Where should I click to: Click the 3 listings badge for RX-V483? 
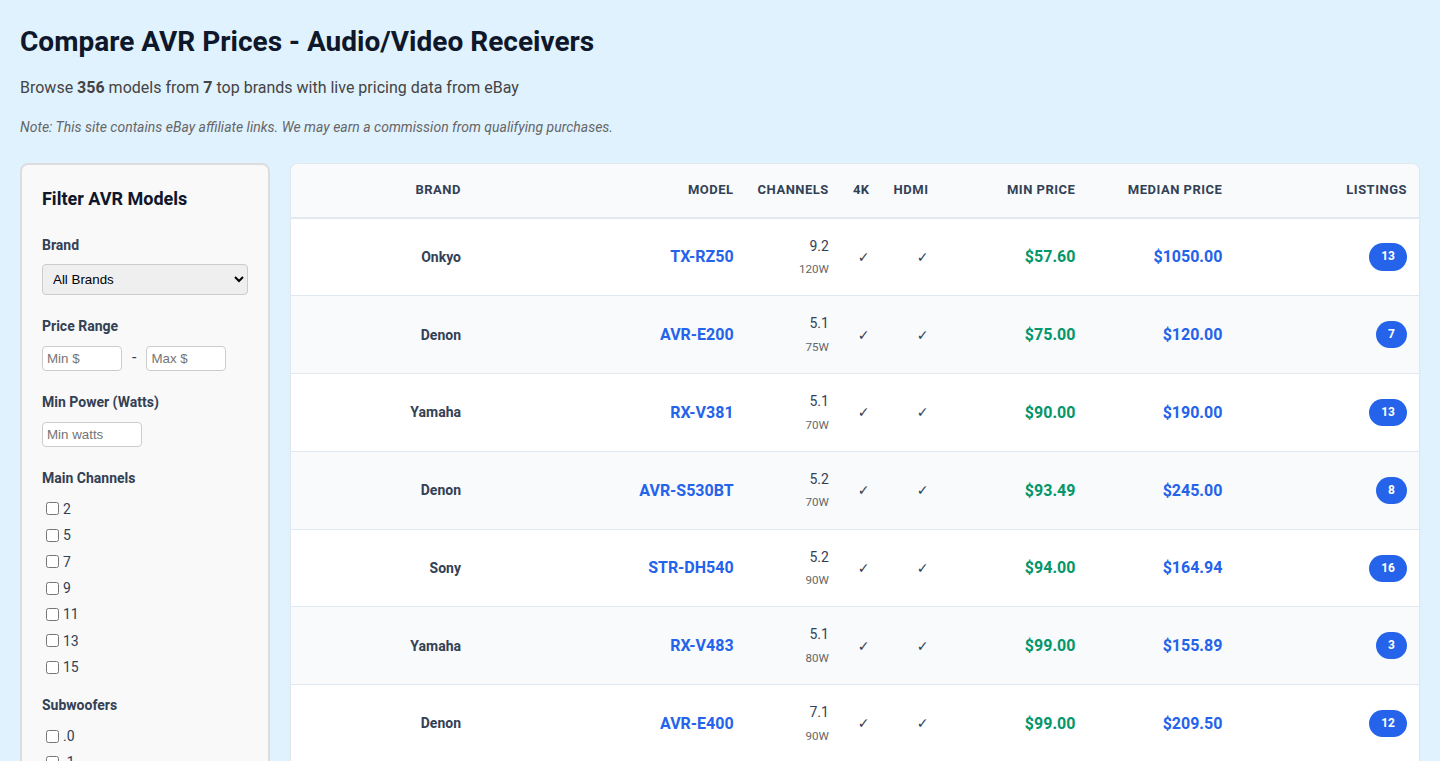click(1391, 646)
